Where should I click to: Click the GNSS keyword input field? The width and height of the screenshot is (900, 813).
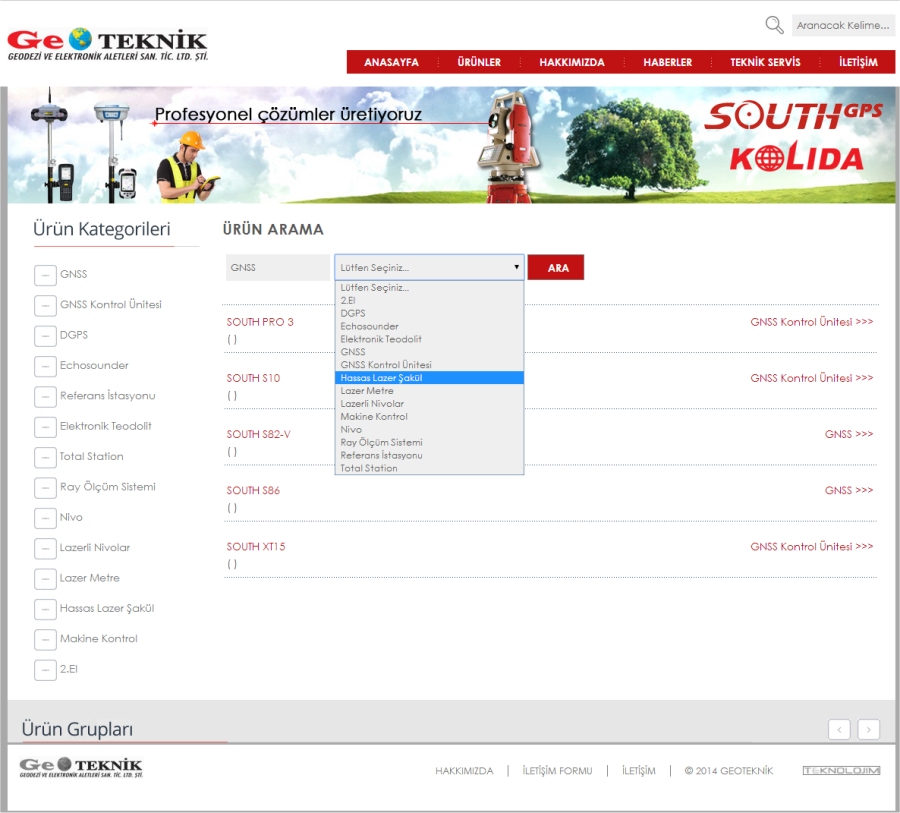[x=278, y=268]
